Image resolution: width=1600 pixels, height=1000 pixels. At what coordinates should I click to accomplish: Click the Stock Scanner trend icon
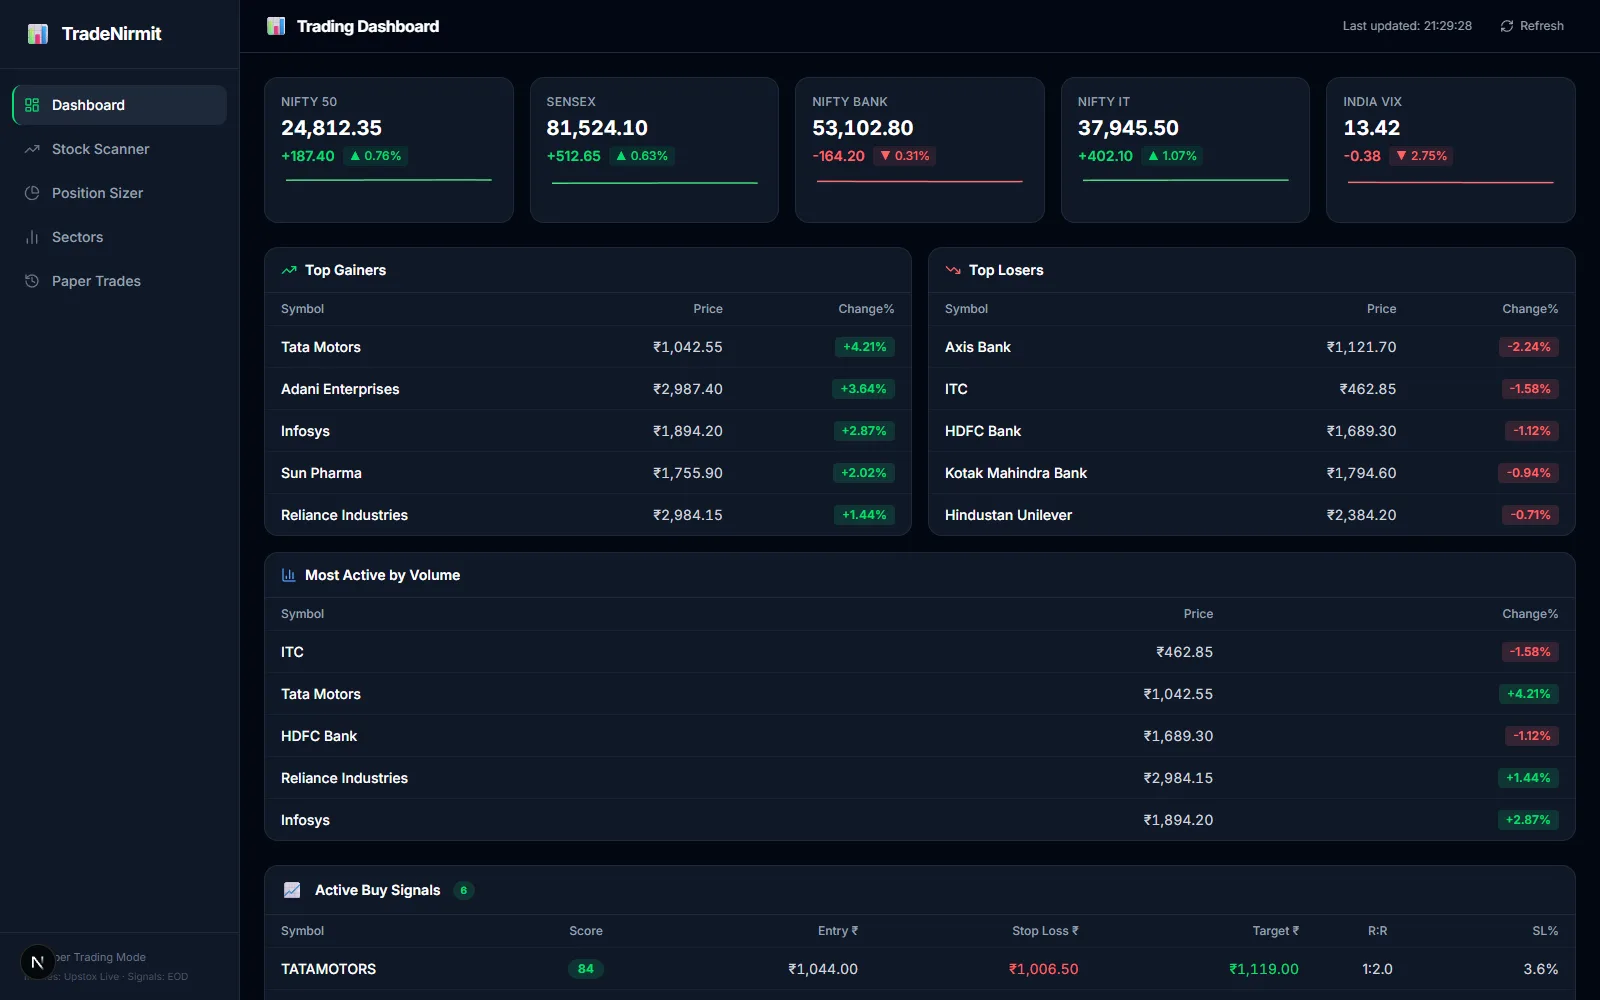[x=32, y=149]
